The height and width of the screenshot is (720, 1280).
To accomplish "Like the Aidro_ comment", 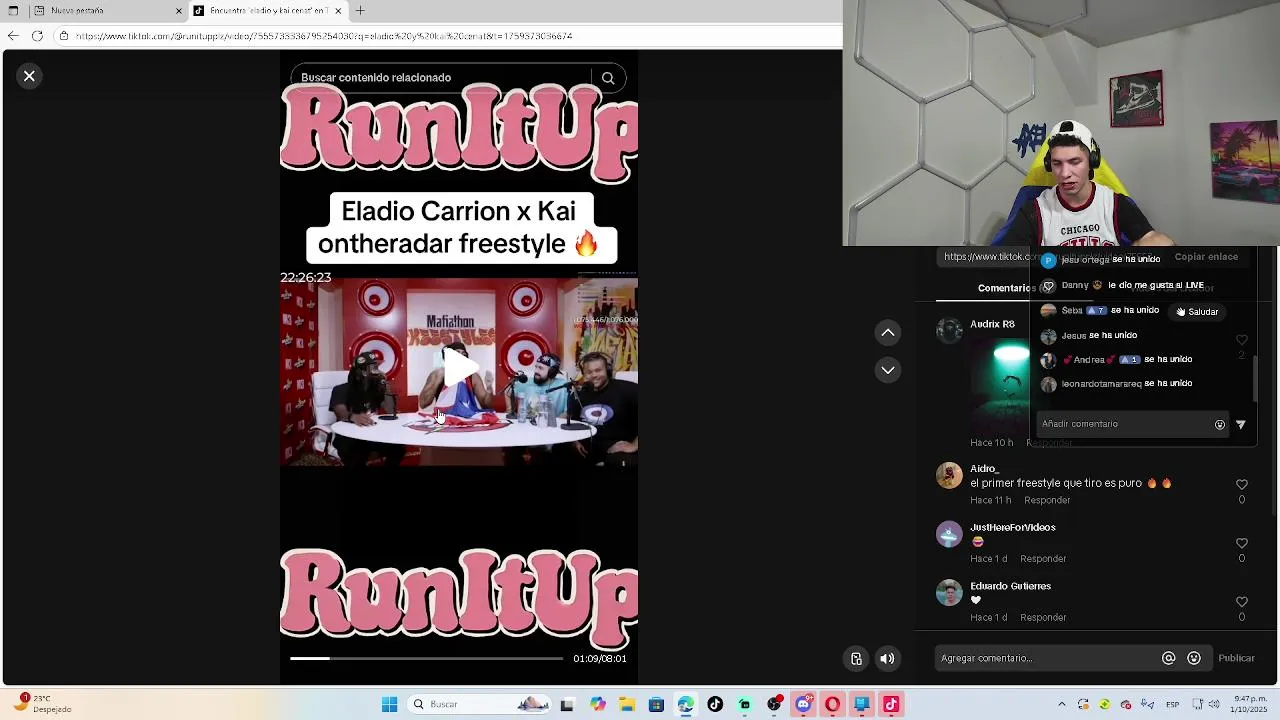I will [x=1242, y=485].
